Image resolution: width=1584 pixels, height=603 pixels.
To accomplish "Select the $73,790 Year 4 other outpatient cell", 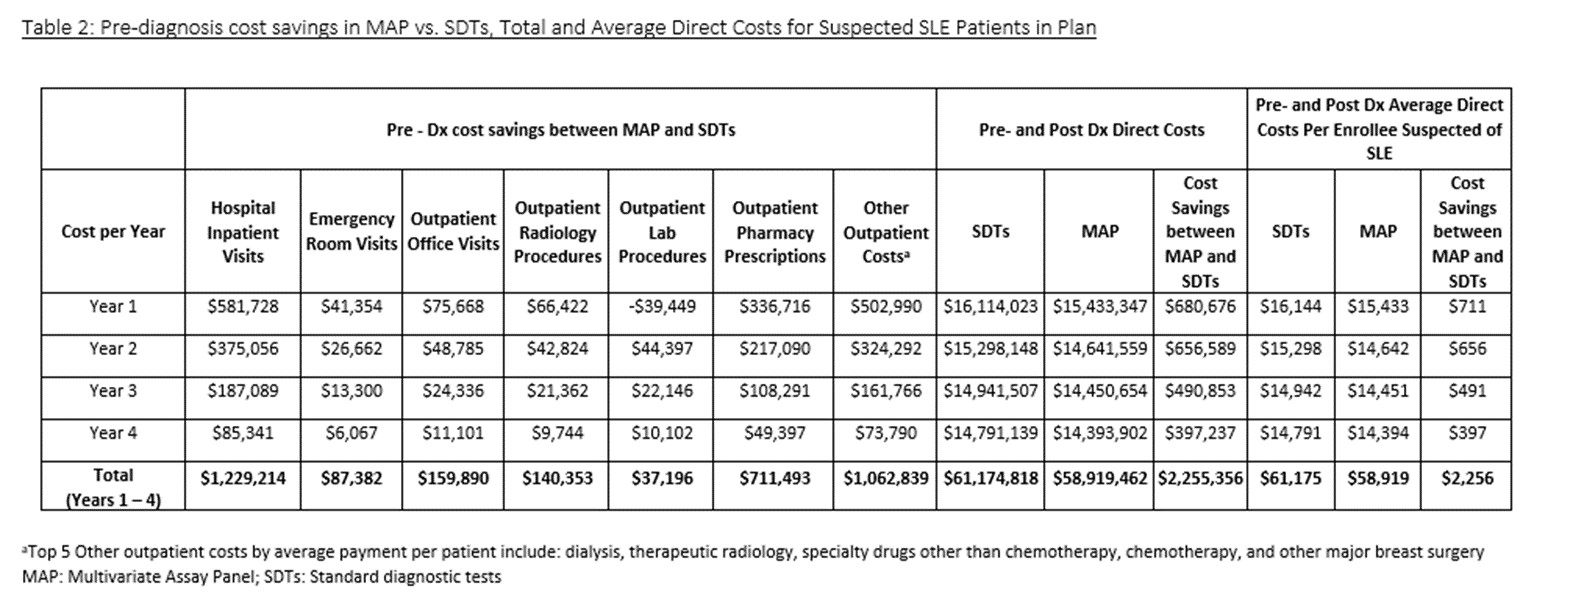I will pyautogui.click(x=885, y=433).
